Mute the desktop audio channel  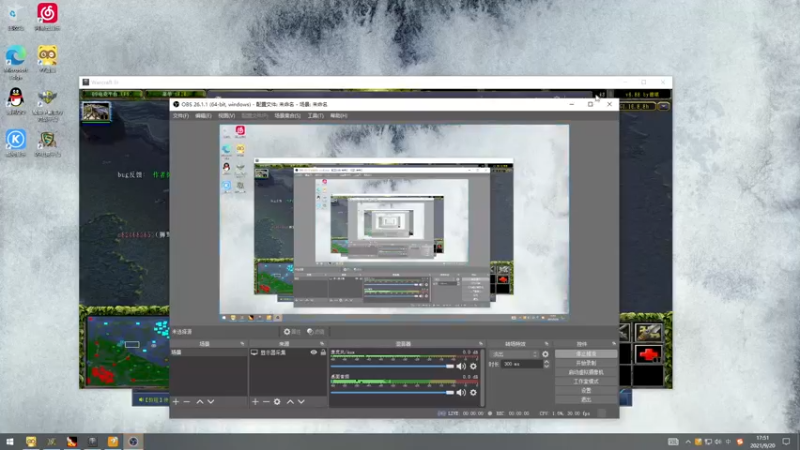point(461,392)
